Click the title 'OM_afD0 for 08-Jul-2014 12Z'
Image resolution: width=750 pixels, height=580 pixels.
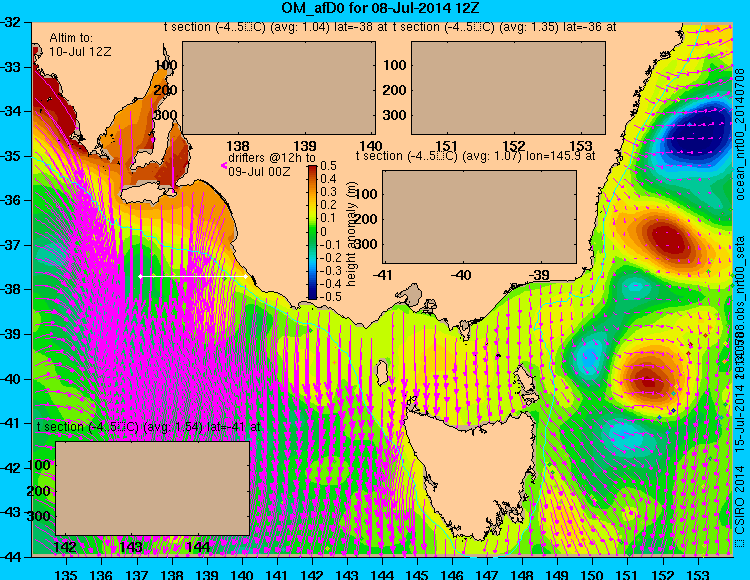click(380, 8)
